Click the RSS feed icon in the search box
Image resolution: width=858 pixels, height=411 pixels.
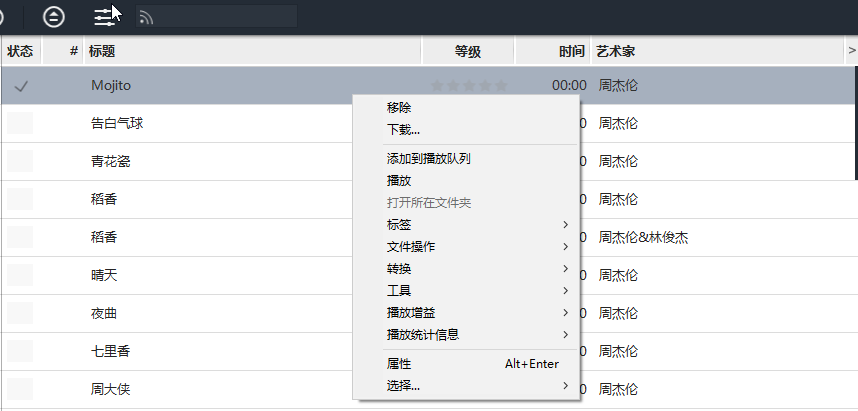[146, 18]
